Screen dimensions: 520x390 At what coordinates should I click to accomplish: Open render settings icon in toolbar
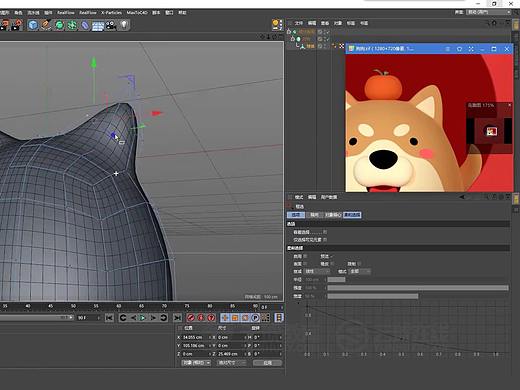(x=17, y=25)
